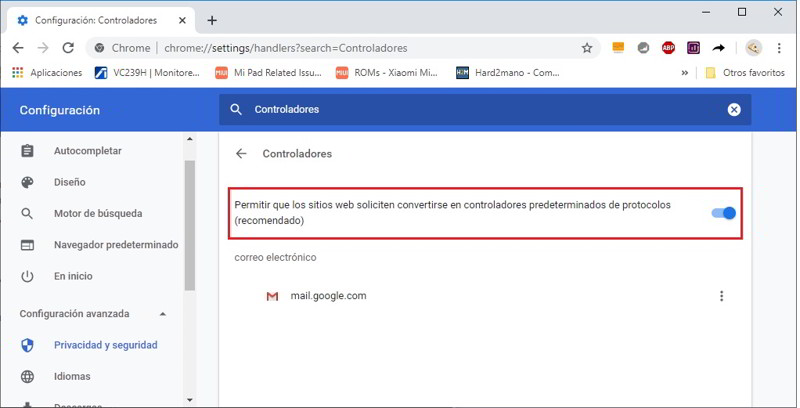The height and width of the screenshot is (408, 800).
Task: Open the Chrome three-dot menu
Action: pyautogui.click(x=782, y=48)
